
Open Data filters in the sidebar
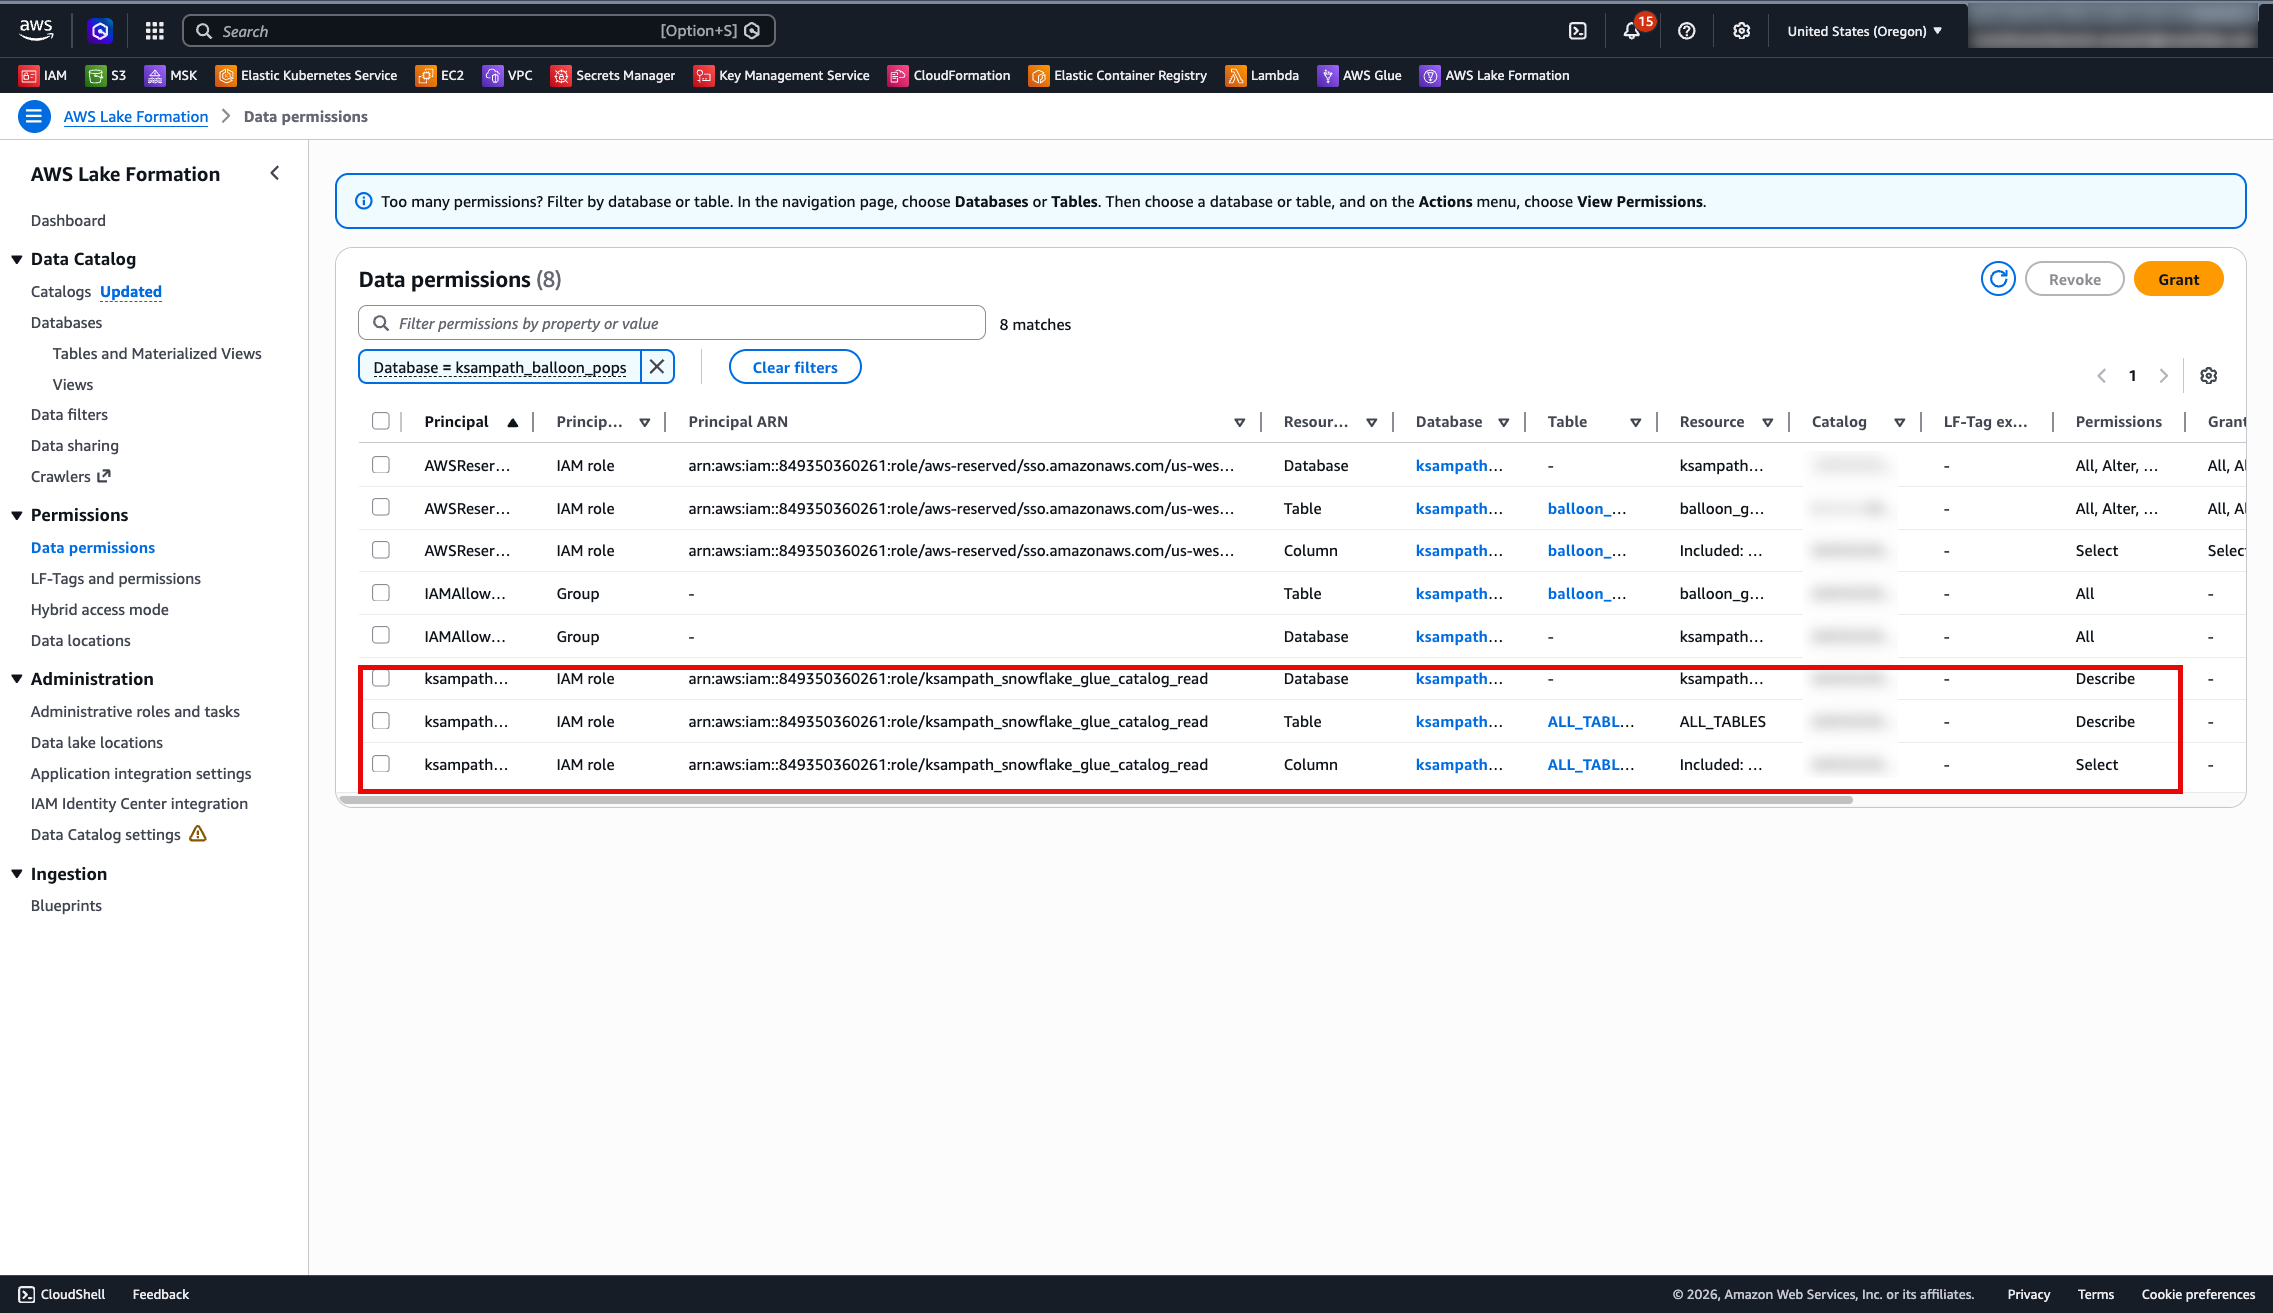point(69,415)
